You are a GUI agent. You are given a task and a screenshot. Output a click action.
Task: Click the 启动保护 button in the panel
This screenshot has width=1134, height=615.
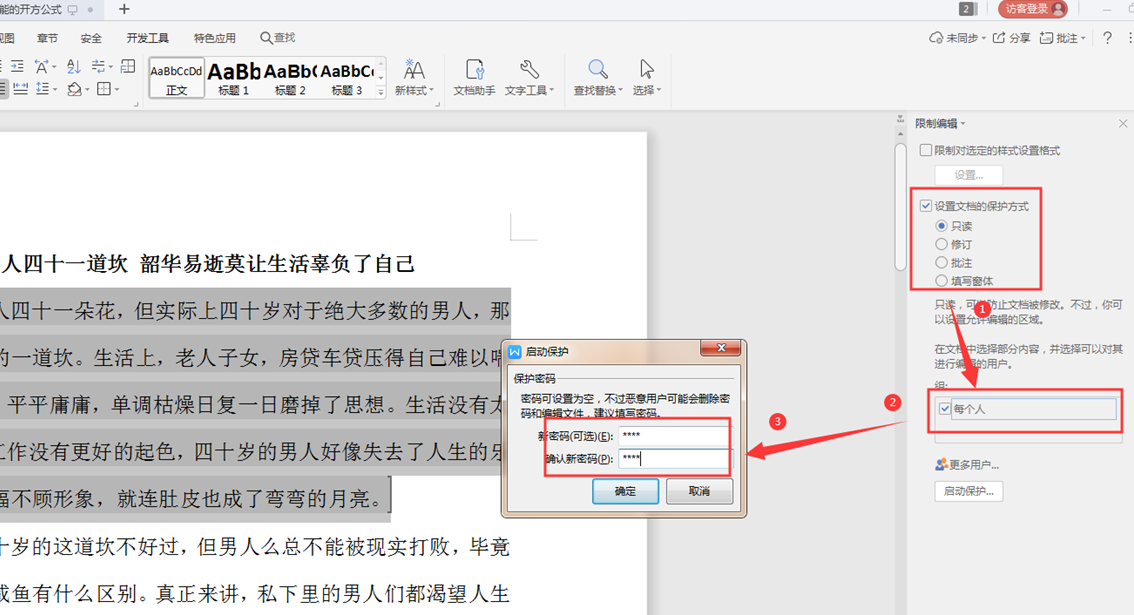968,491
